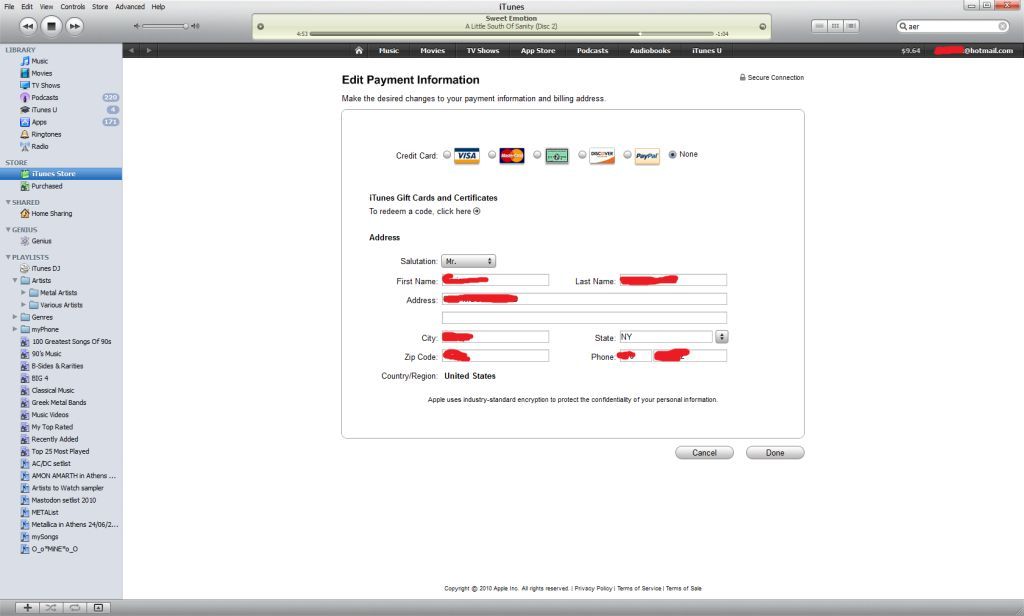Viewport: 1024px width, 616px height.
Task: Switch to the Podcasts store tab
Action: click(x=592, y=50)
